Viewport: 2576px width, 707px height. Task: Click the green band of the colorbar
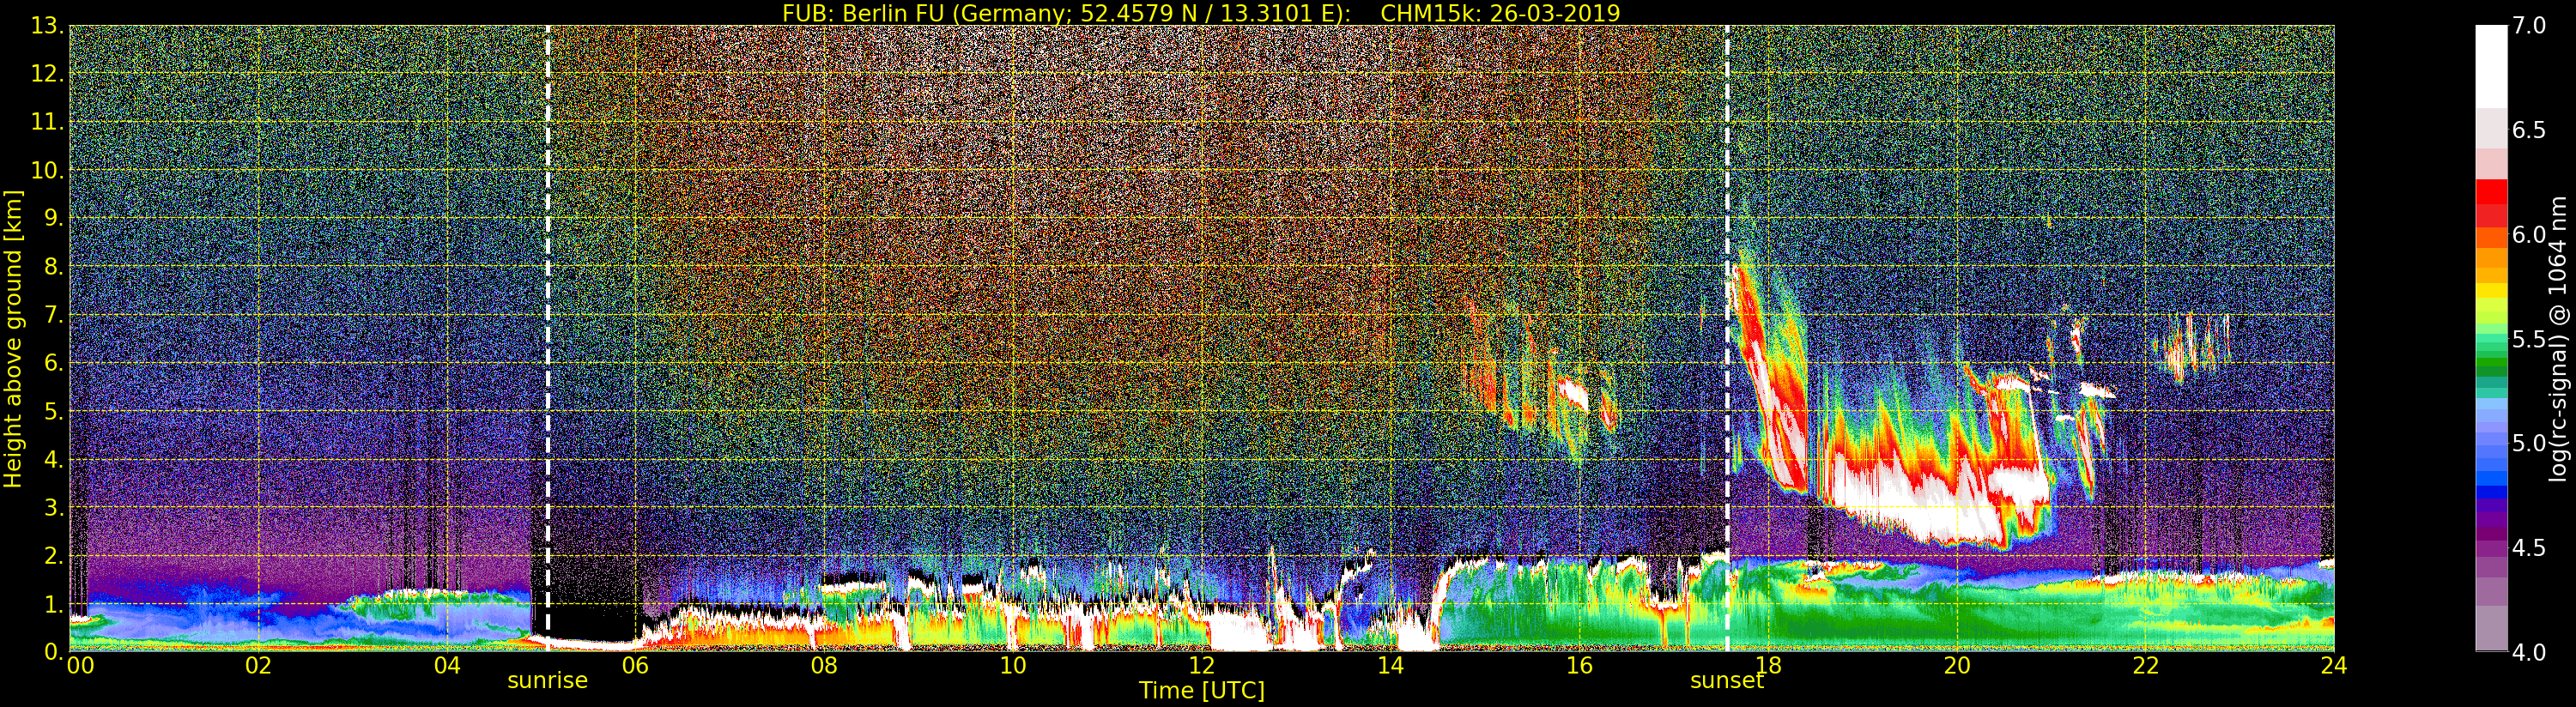(2491, 362)
